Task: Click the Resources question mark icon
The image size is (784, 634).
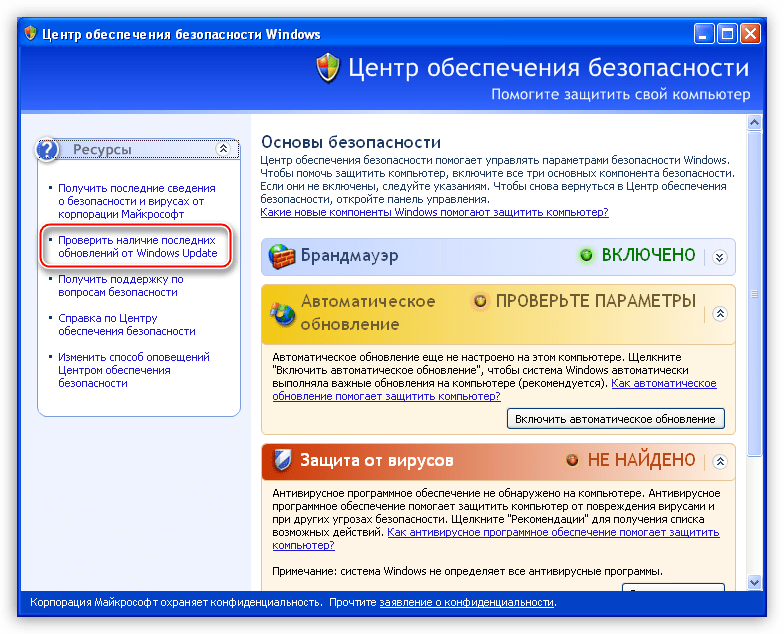Action: (48, 150)
